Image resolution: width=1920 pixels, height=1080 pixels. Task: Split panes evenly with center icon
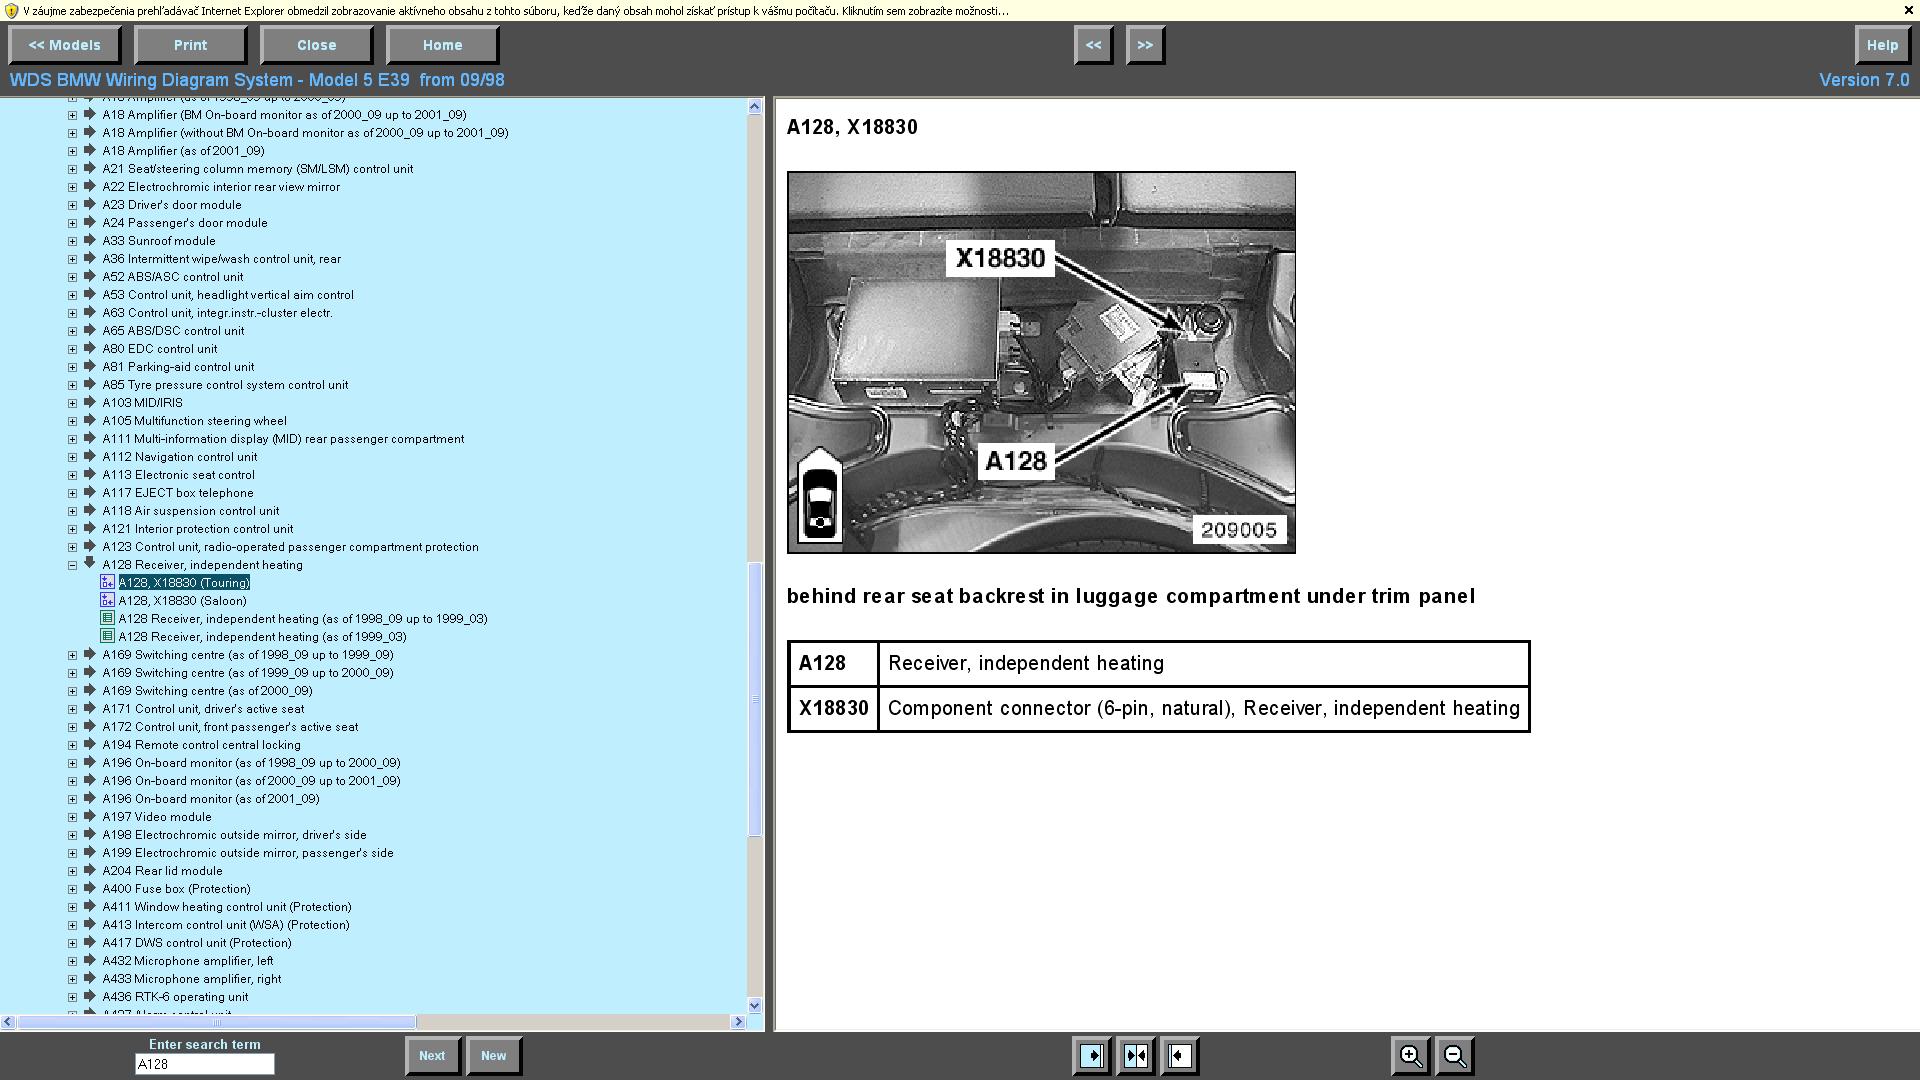[x=1136, y=1056]
